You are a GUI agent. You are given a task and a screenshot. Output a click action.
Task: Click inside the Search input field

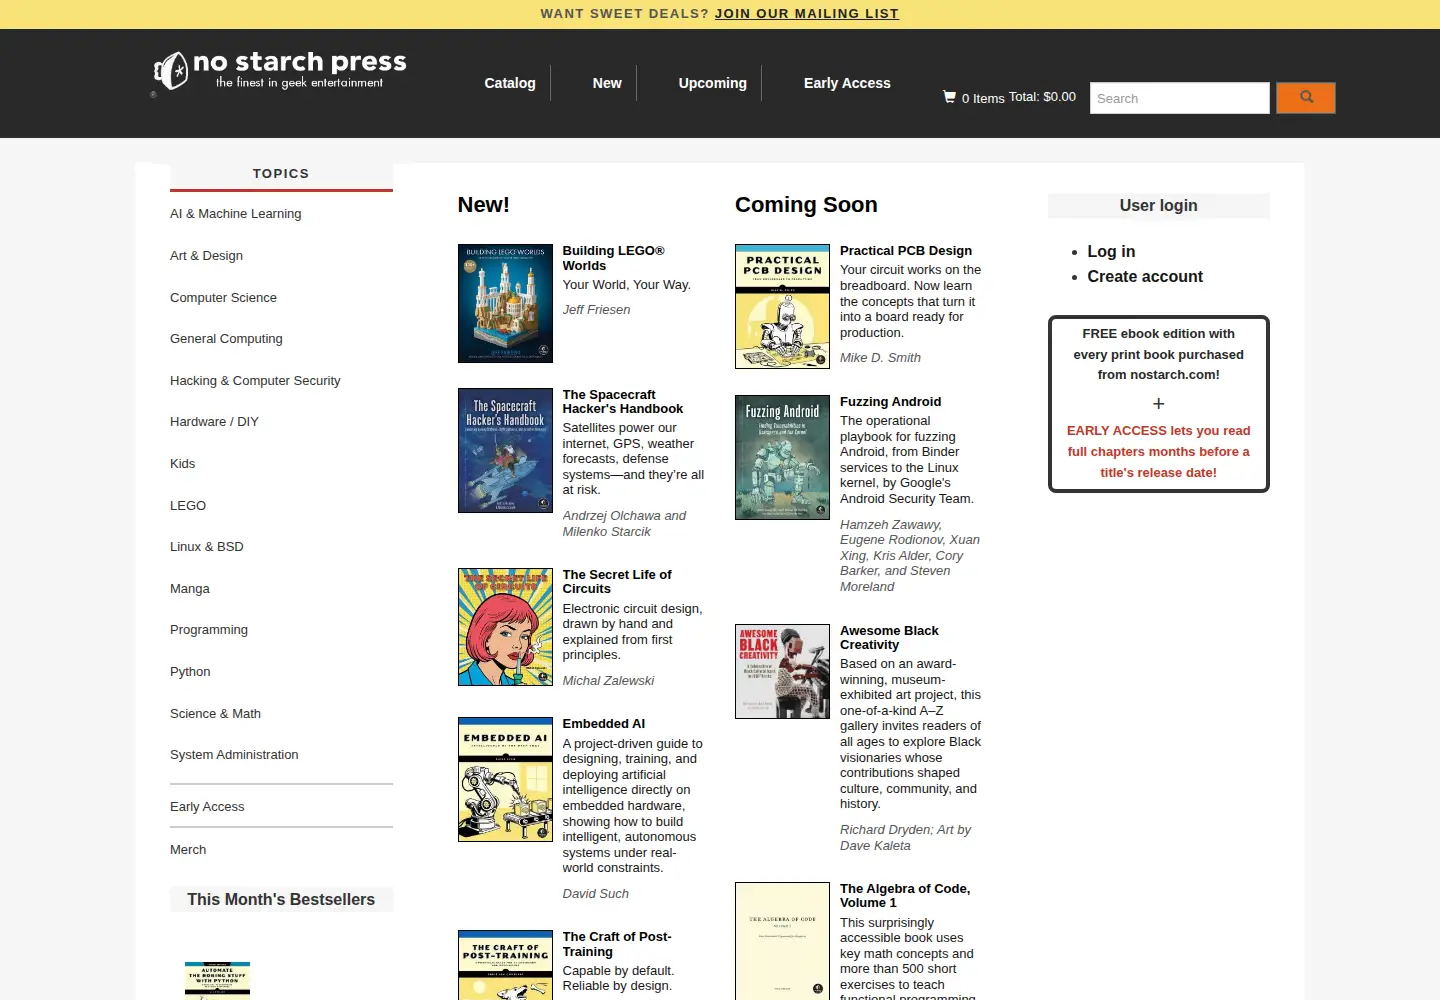click(1180, 98)
